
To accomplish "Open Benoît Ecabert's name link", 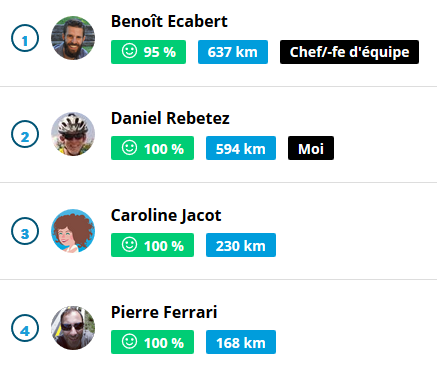I will (169, 21).
